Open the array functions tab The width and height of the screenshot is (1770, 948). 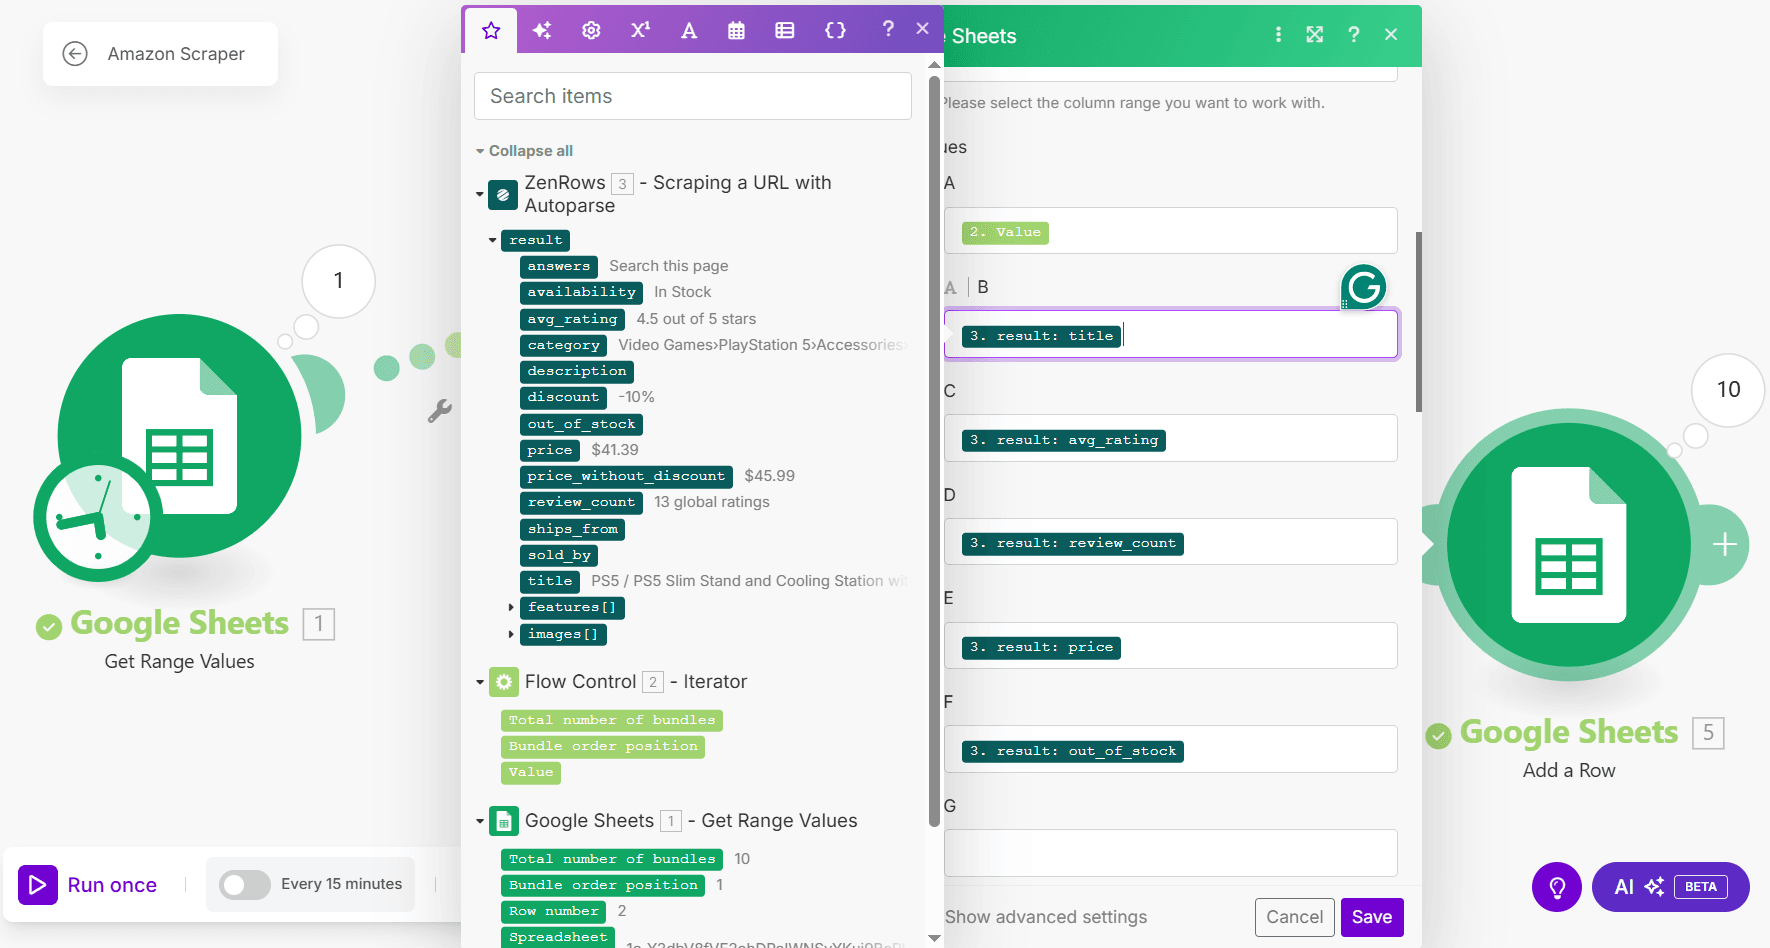(x=785, y=30)
